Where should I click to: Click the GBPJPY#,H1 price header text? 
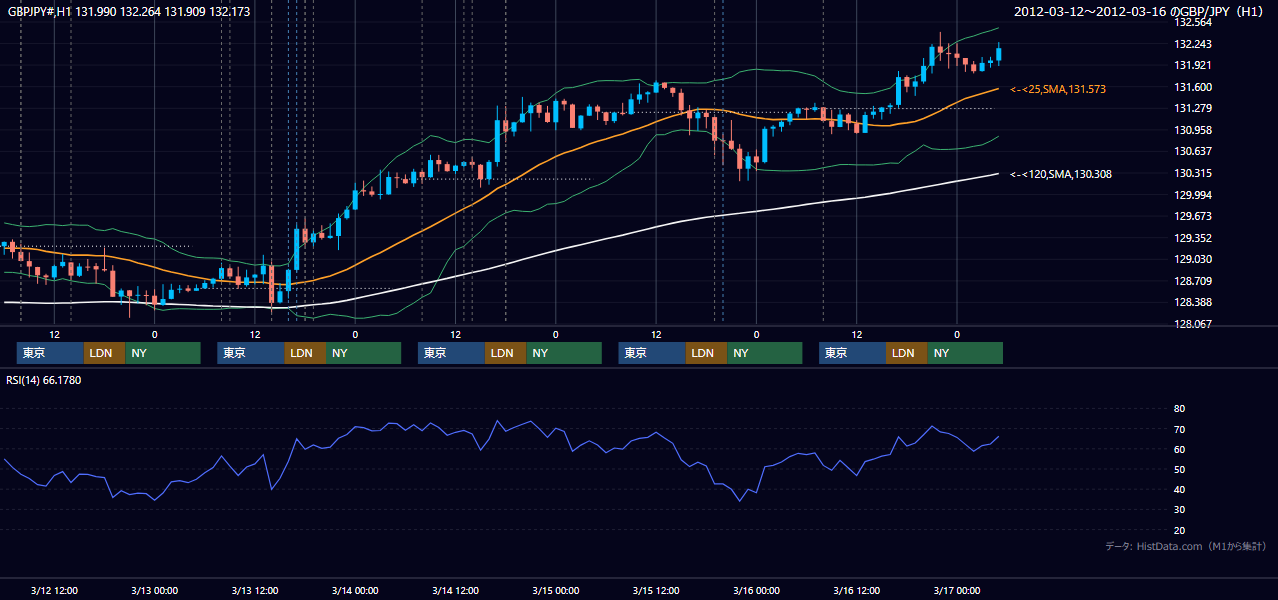coord(129,11)
